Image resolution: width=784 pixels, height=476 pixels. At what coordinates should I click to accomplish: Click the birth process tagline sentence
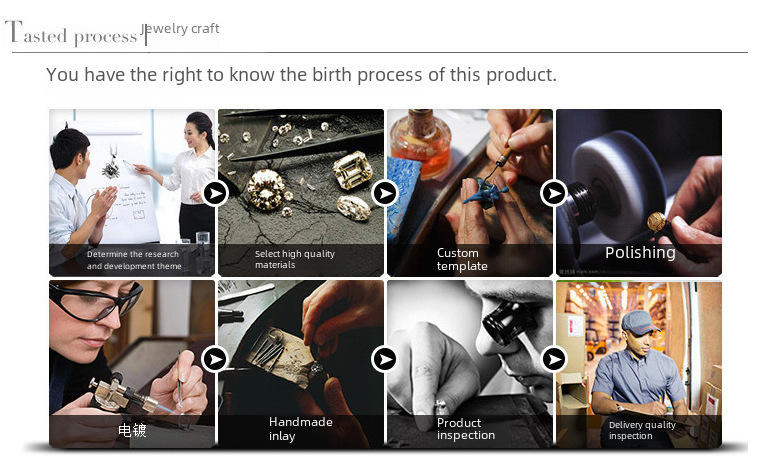point(301,75)
